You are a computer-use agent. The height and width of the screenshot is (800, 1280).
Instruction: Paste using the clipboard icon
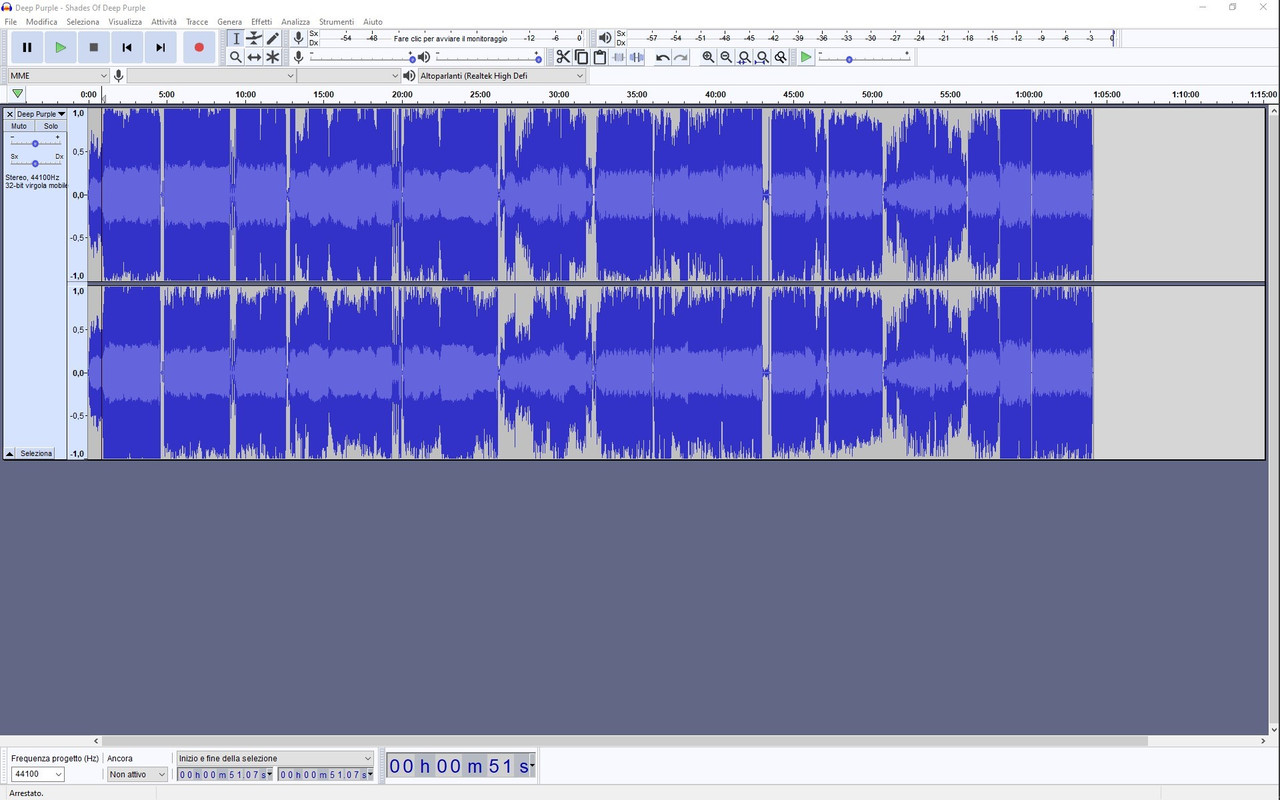(x=599, y=57)
